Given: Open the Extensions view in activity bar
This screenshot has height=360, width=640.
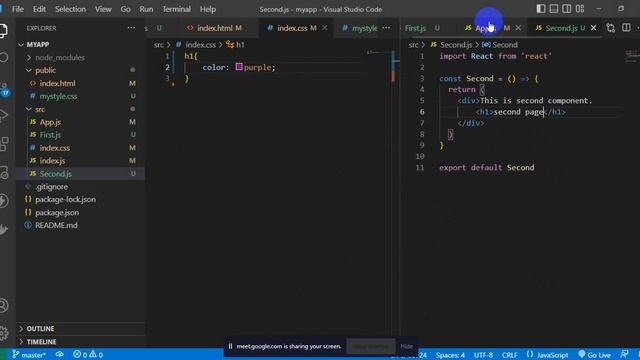Looking at the screenshot, I should [4, 144].
